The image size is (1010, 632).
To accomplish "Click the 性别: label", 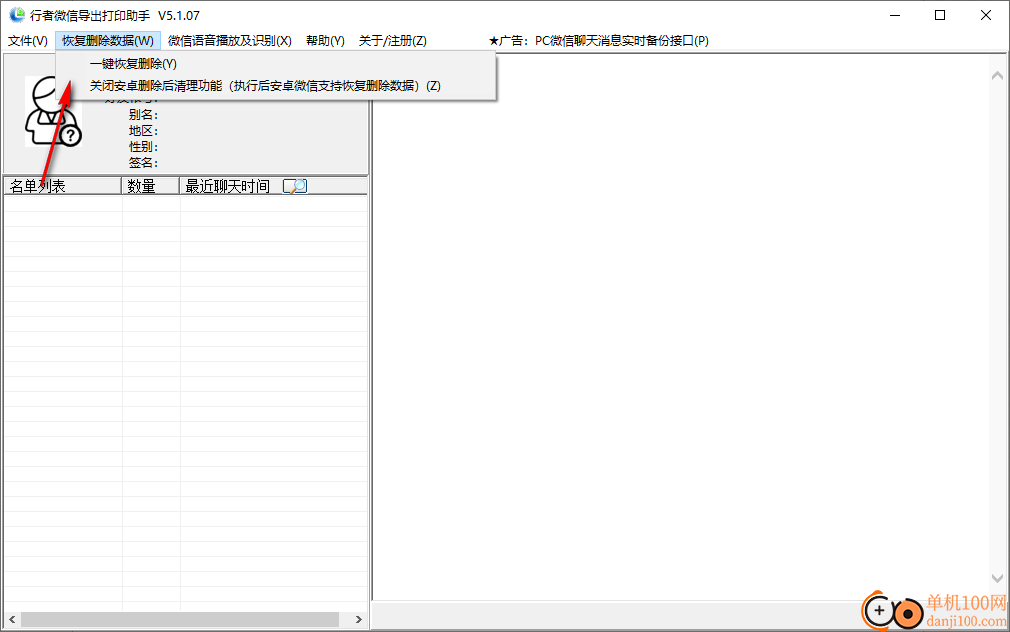I will pyautogui.click(x=143, y=147).
